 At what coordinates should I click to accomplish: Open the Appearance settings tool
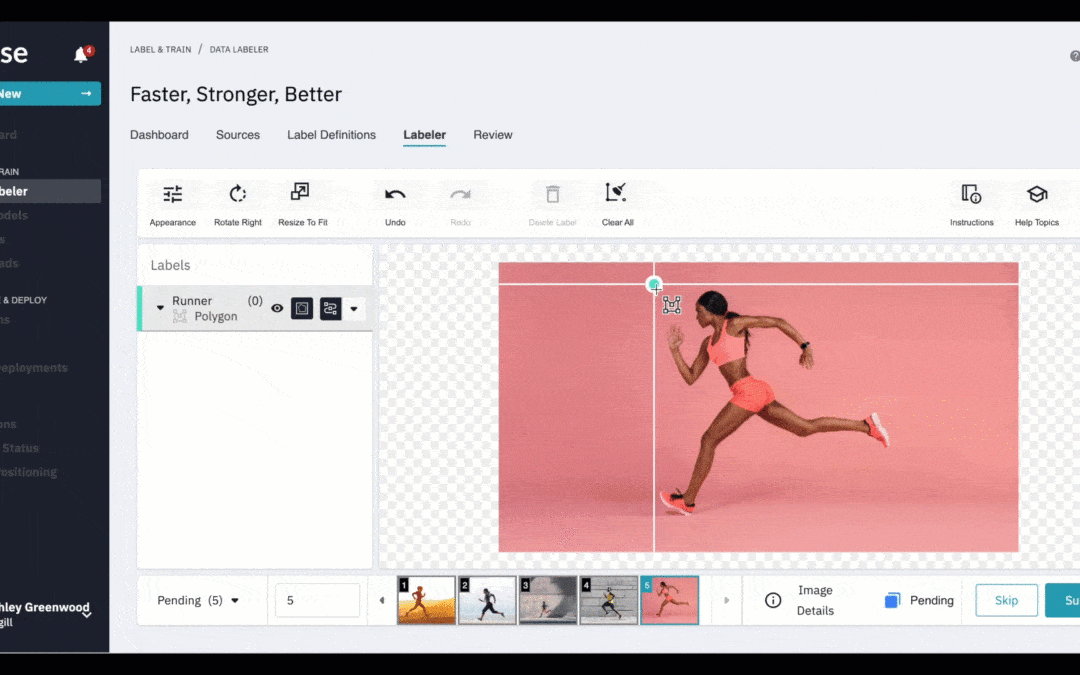pyautogui.click(x=173, y=204)
